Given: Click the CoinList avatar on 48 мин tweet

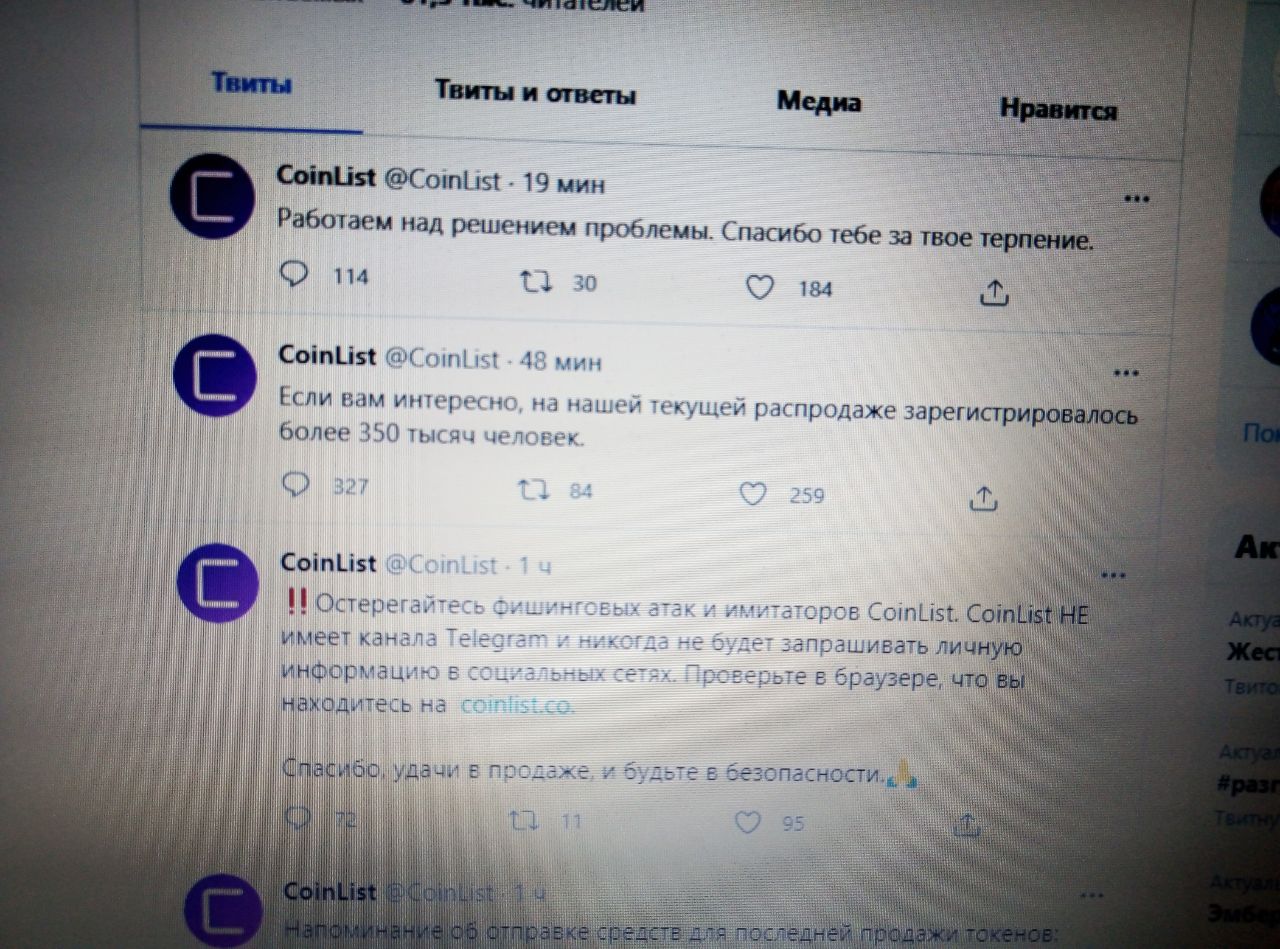Looking at the screenshot, I should click(x=215, y=374).
